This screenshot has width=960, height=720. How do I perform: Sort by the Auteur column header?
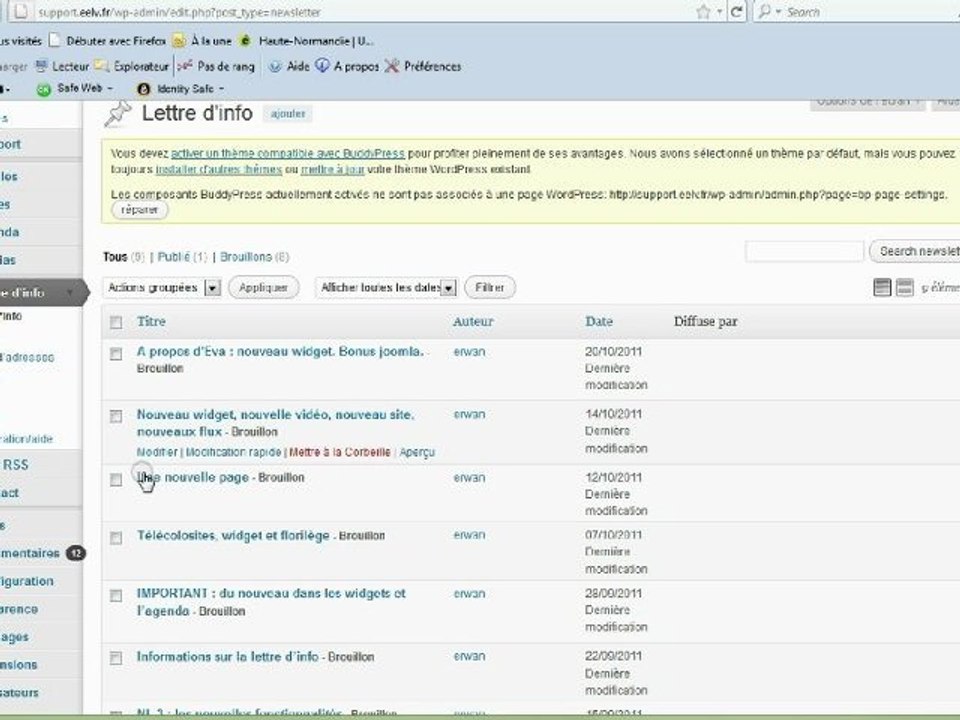[473, 321]
